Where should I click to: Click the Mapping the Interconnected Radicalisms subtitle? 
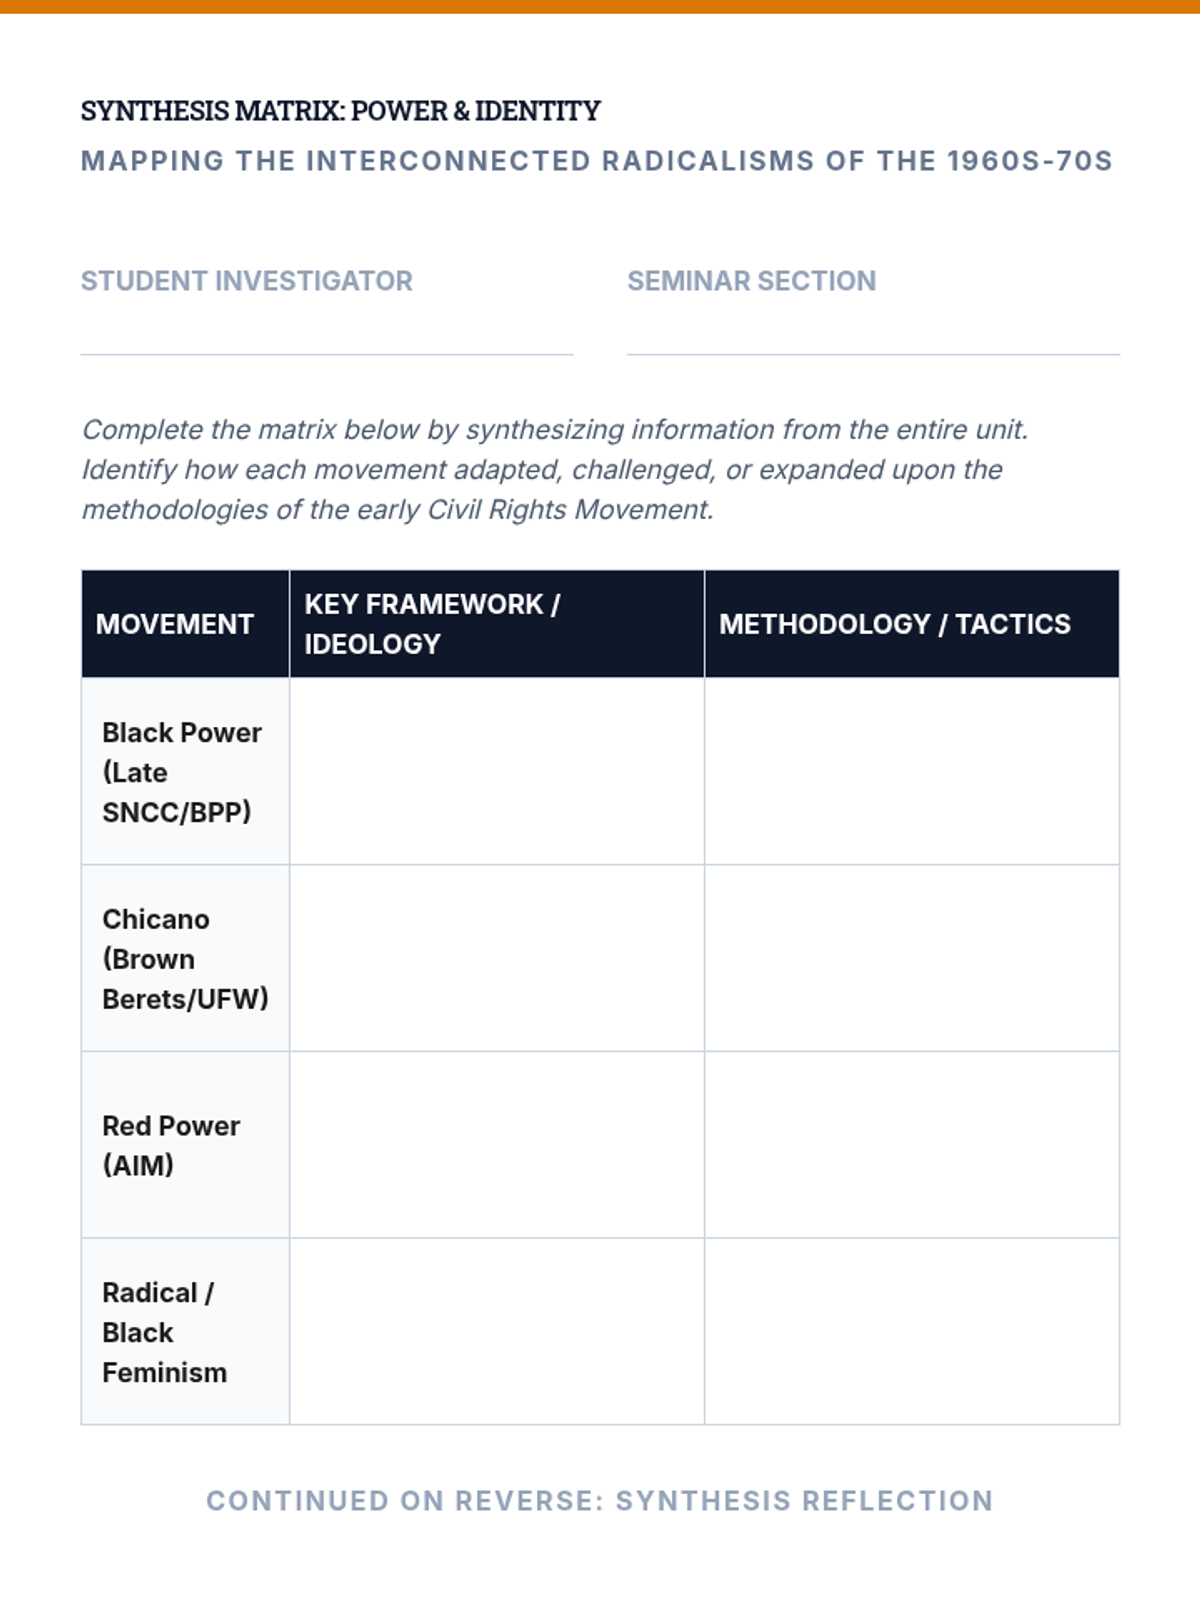(596, 161)
